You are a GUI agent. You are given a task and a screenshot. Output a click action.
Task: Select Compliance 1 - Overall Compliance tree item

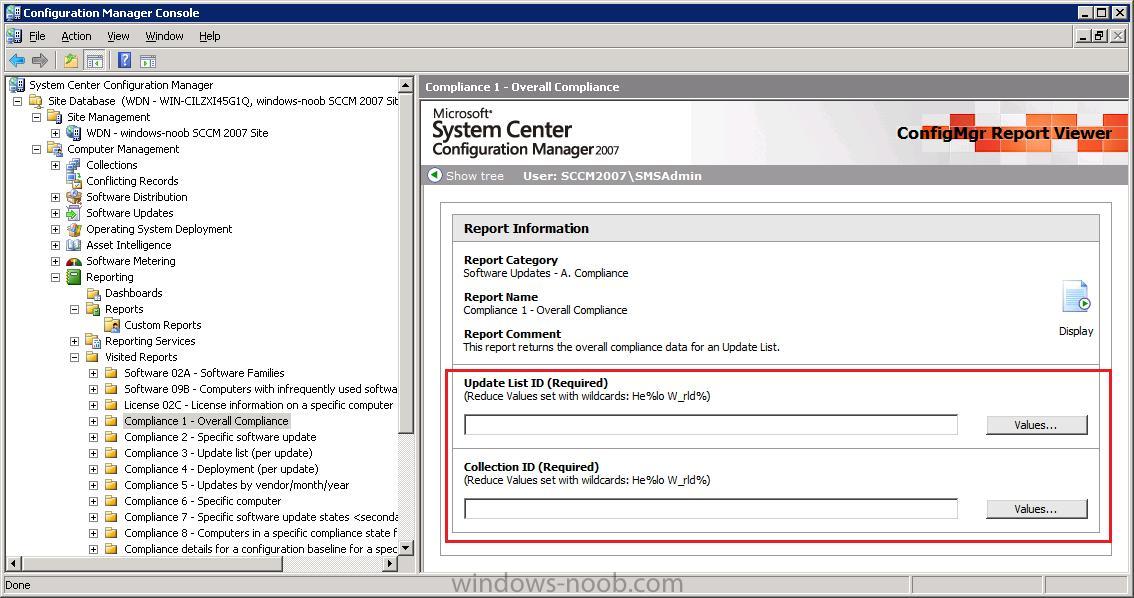tap(206, 421)
